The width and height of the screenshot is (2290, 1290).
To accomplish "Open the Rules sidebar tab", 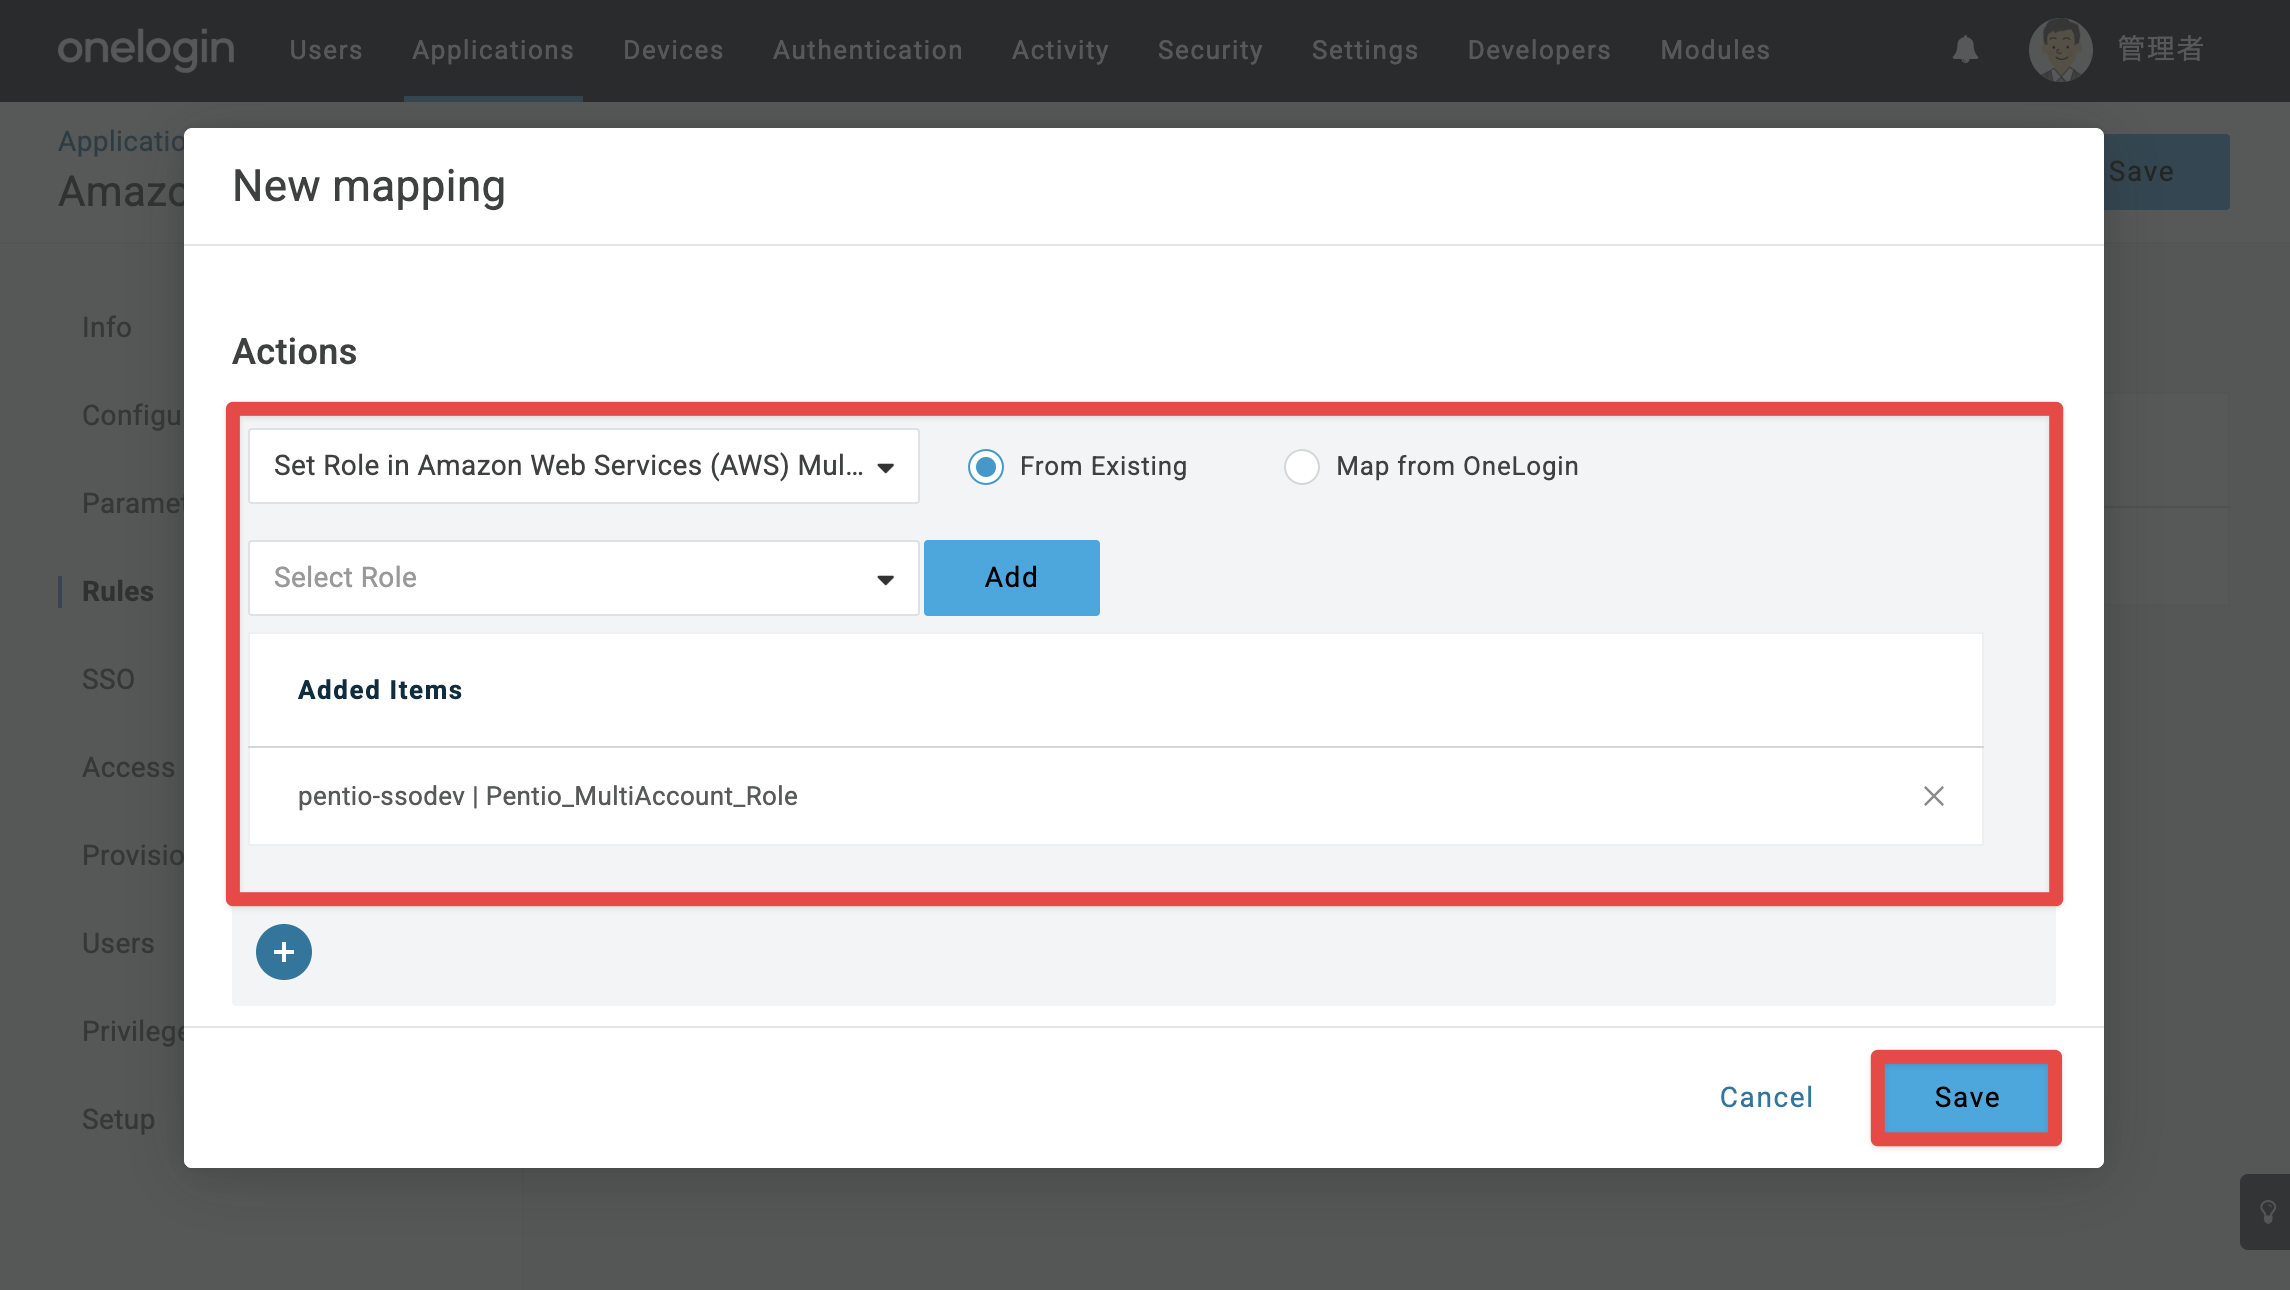I will pyautogui.click(x=118, y=591).
